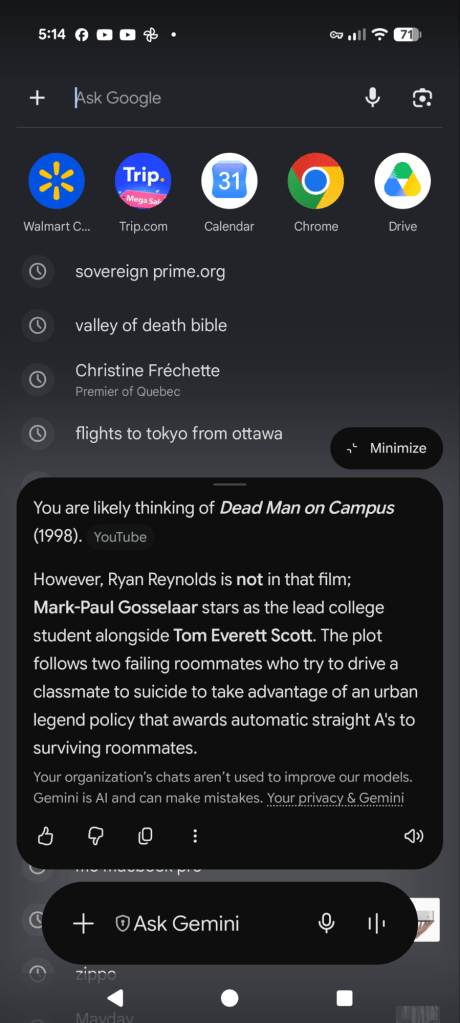
Task: Copy the Gemini response text
Action: (x=146, y=836)
